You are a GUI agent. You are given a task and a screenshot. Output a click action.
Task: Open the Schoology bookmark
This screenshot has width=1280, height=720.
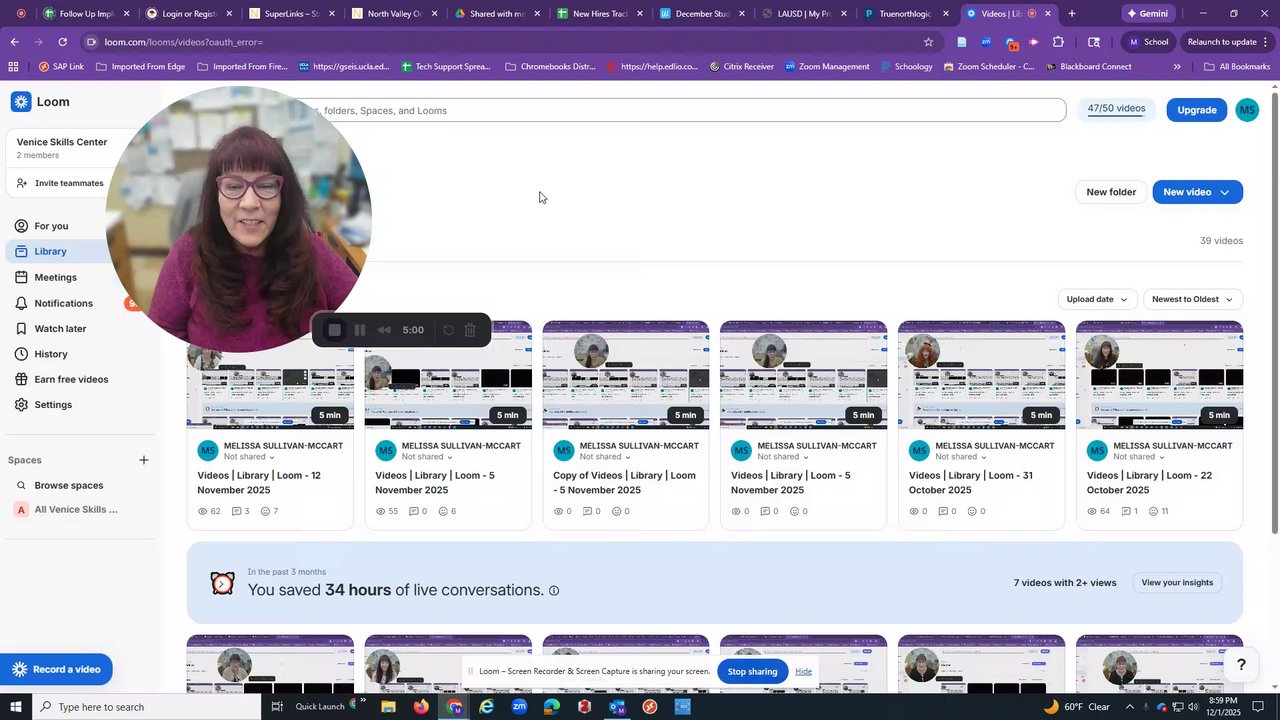pyautogui.click(x=905, y=67)
